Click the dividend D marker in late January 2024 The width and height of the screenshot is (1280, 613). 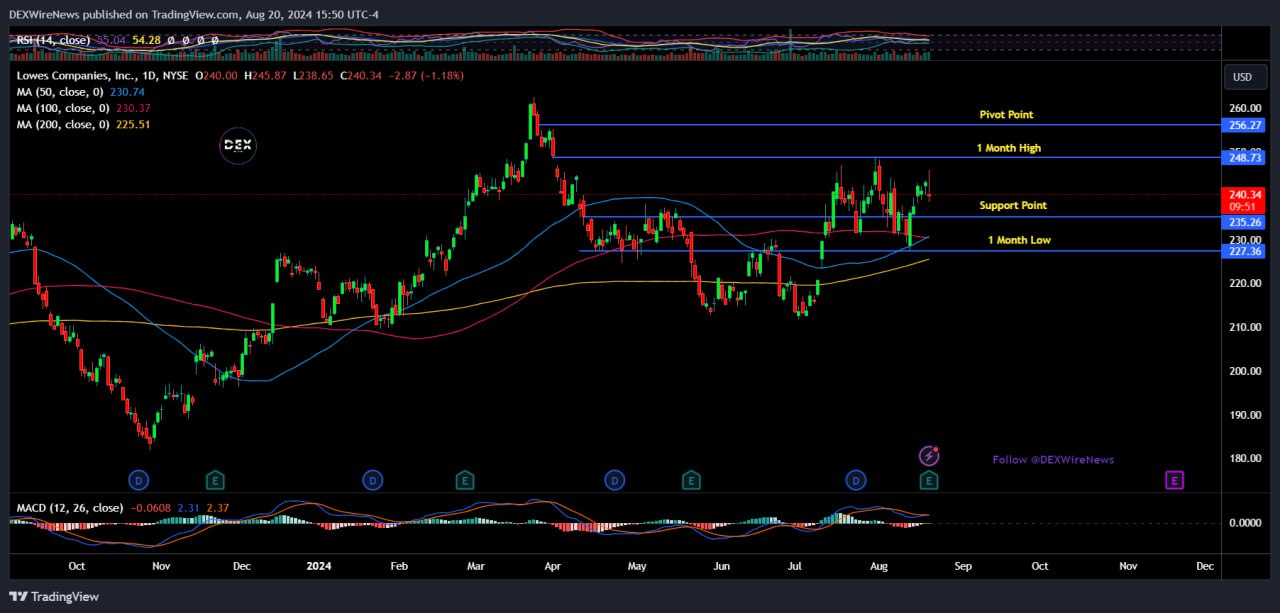(x=373, y=481)
